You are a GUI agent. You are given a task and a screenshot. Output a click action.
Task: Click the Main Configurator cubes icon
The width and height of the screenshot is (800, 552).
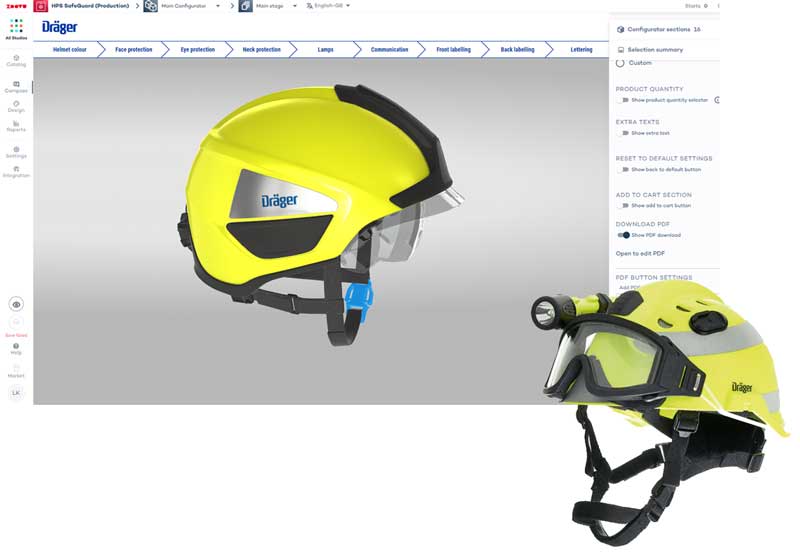tap(151, 6)
